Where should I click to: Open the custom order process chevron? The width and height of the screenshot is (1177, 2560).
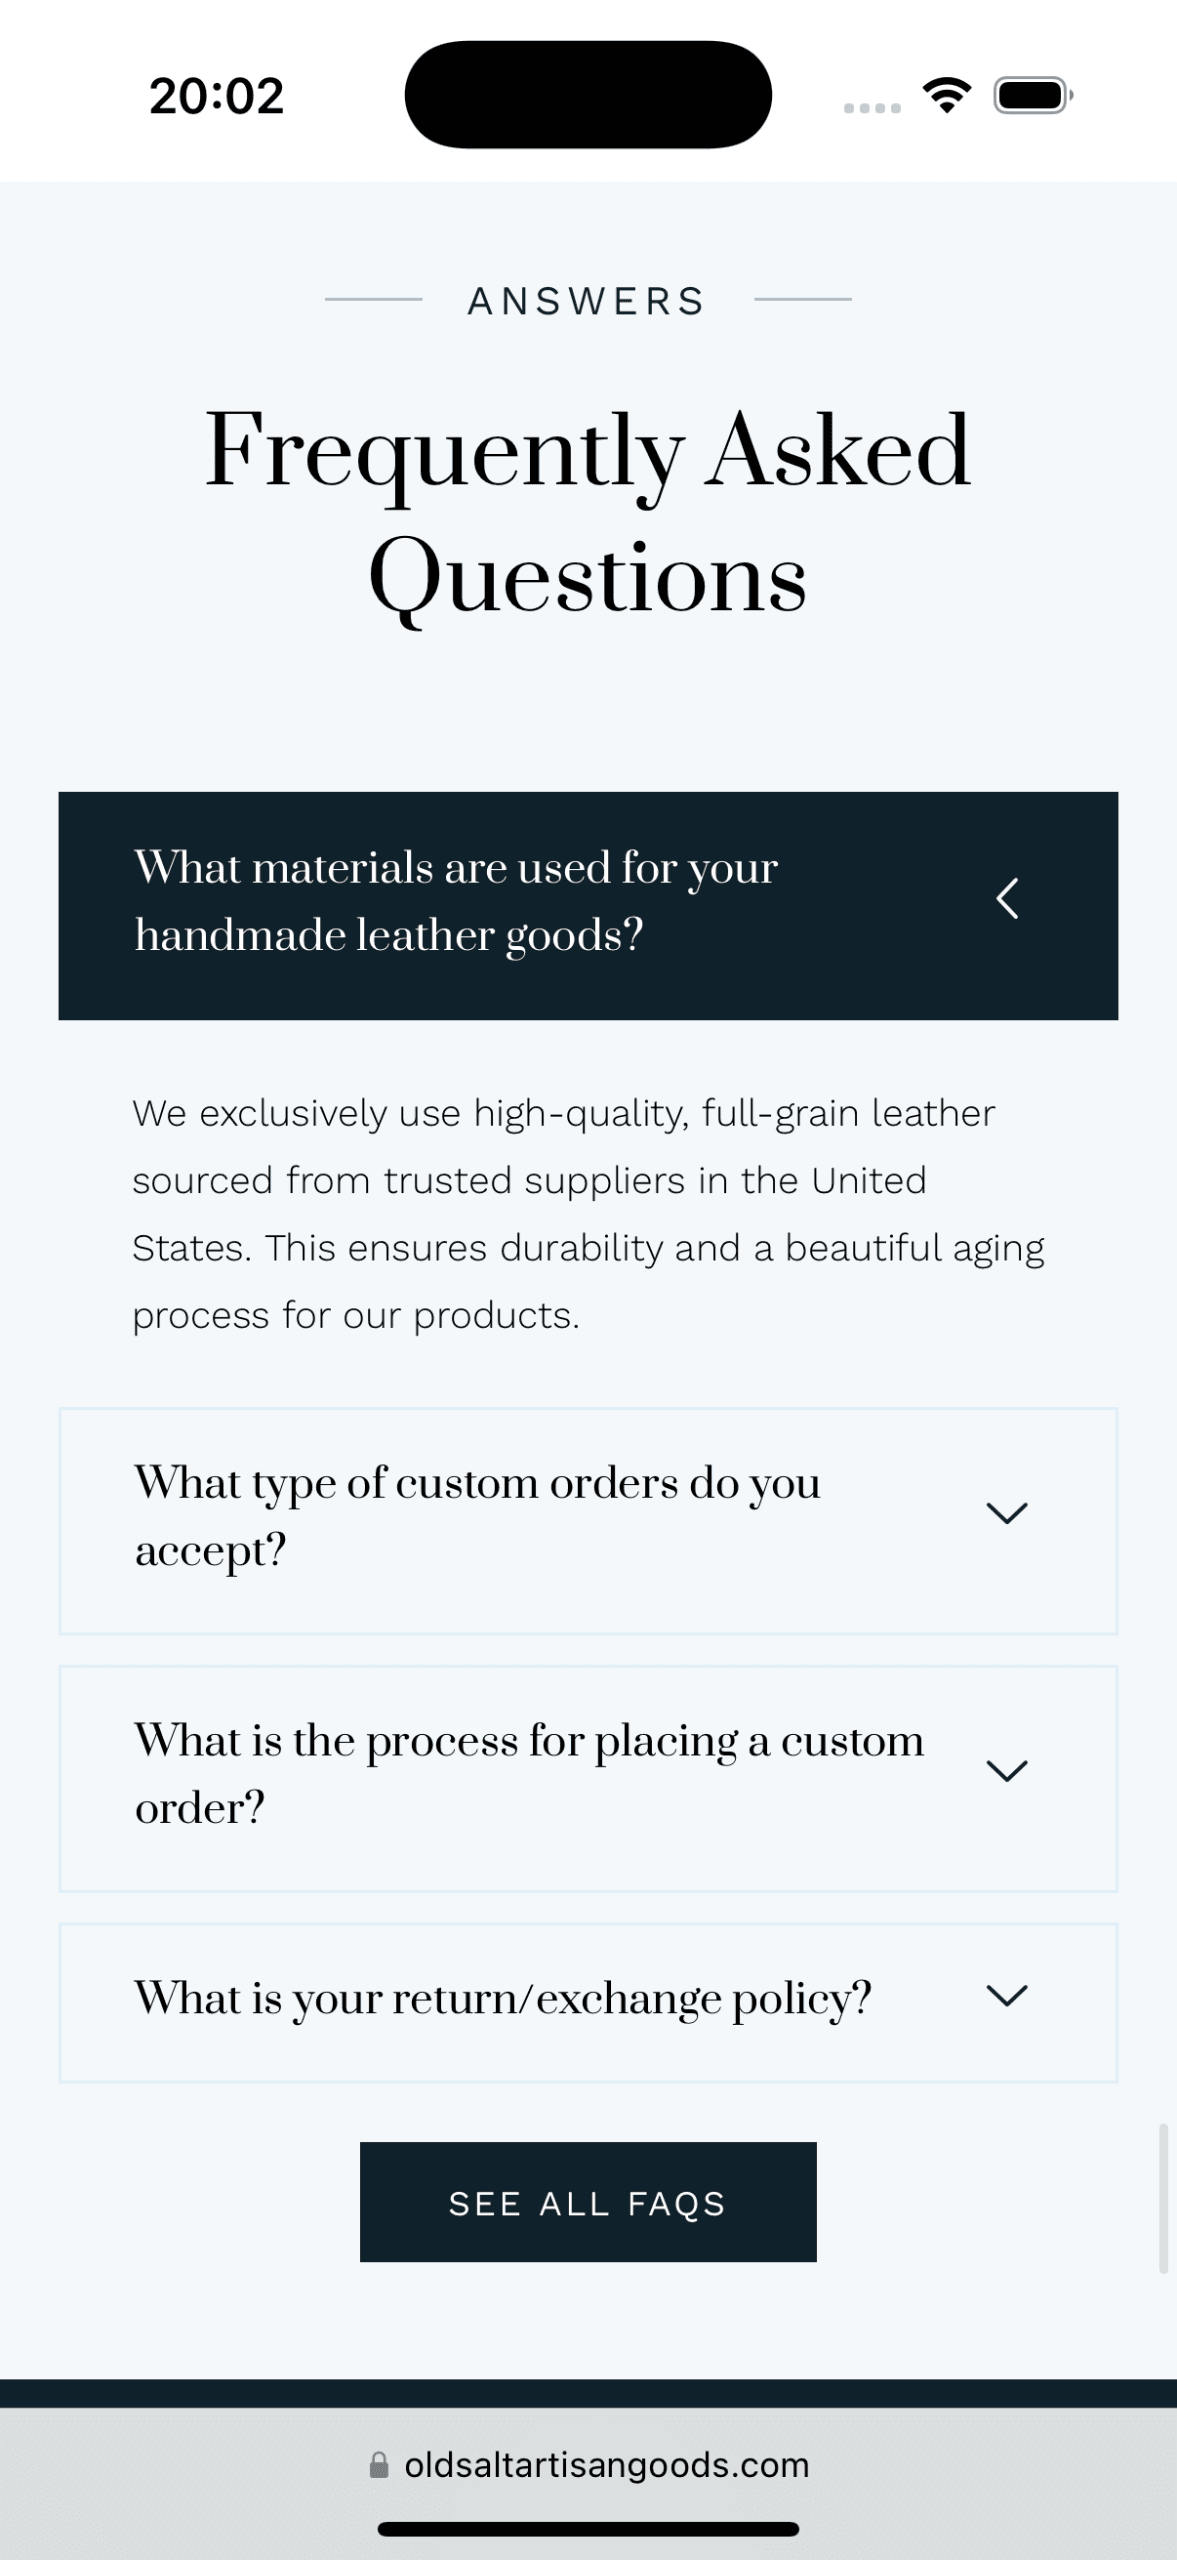click(x=1007, y=1771)
